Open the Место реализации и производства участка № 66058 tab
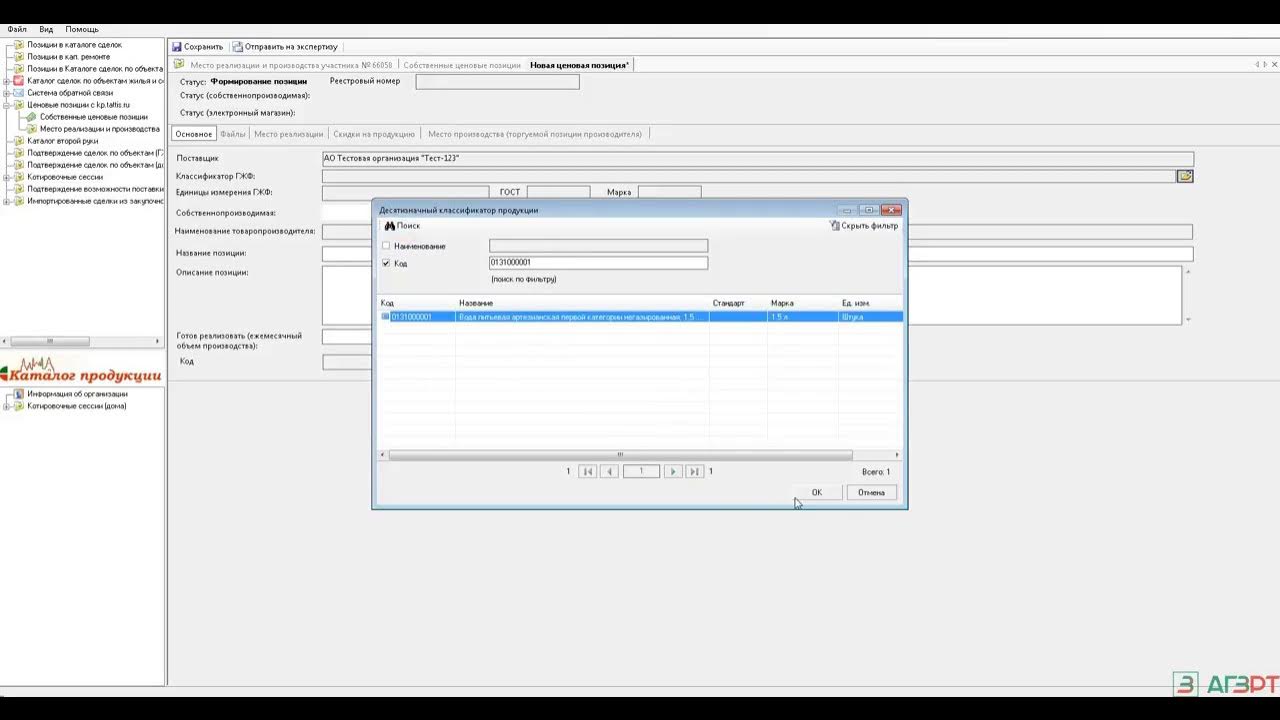The height and width of the screenshot is (720, 1280). (291, 65)
